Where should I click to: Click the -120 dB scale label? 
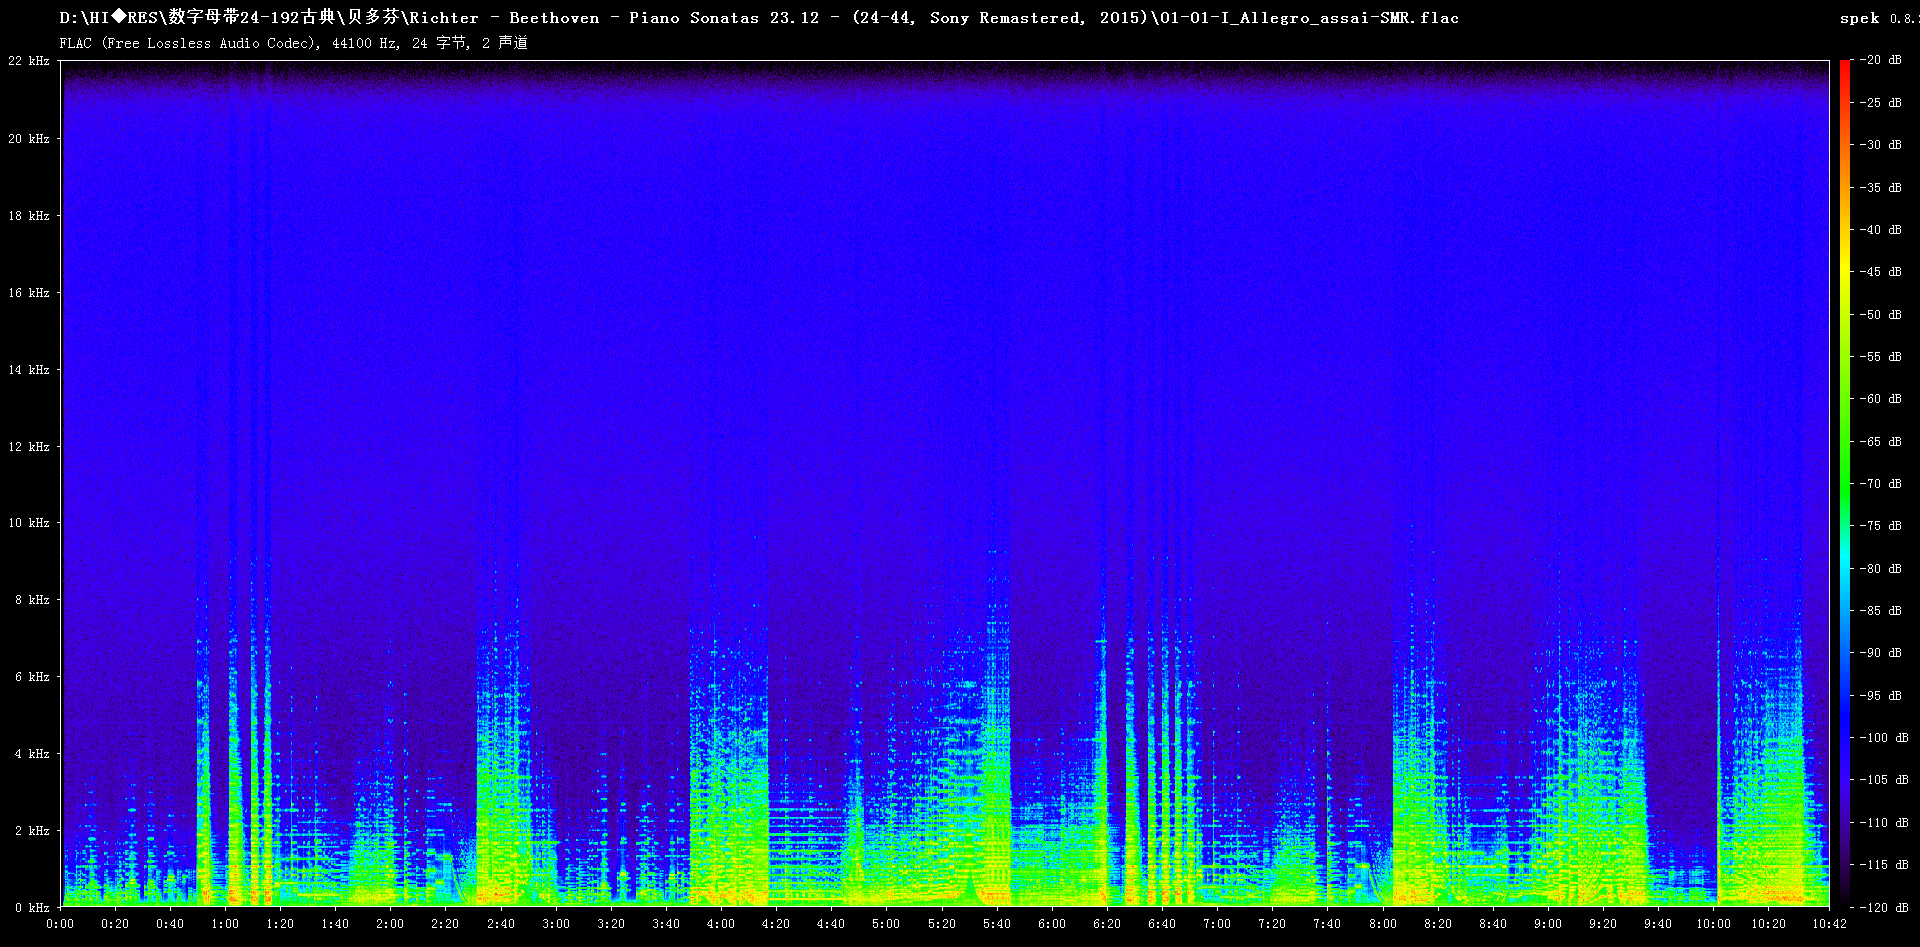[x=1884, y=907]
